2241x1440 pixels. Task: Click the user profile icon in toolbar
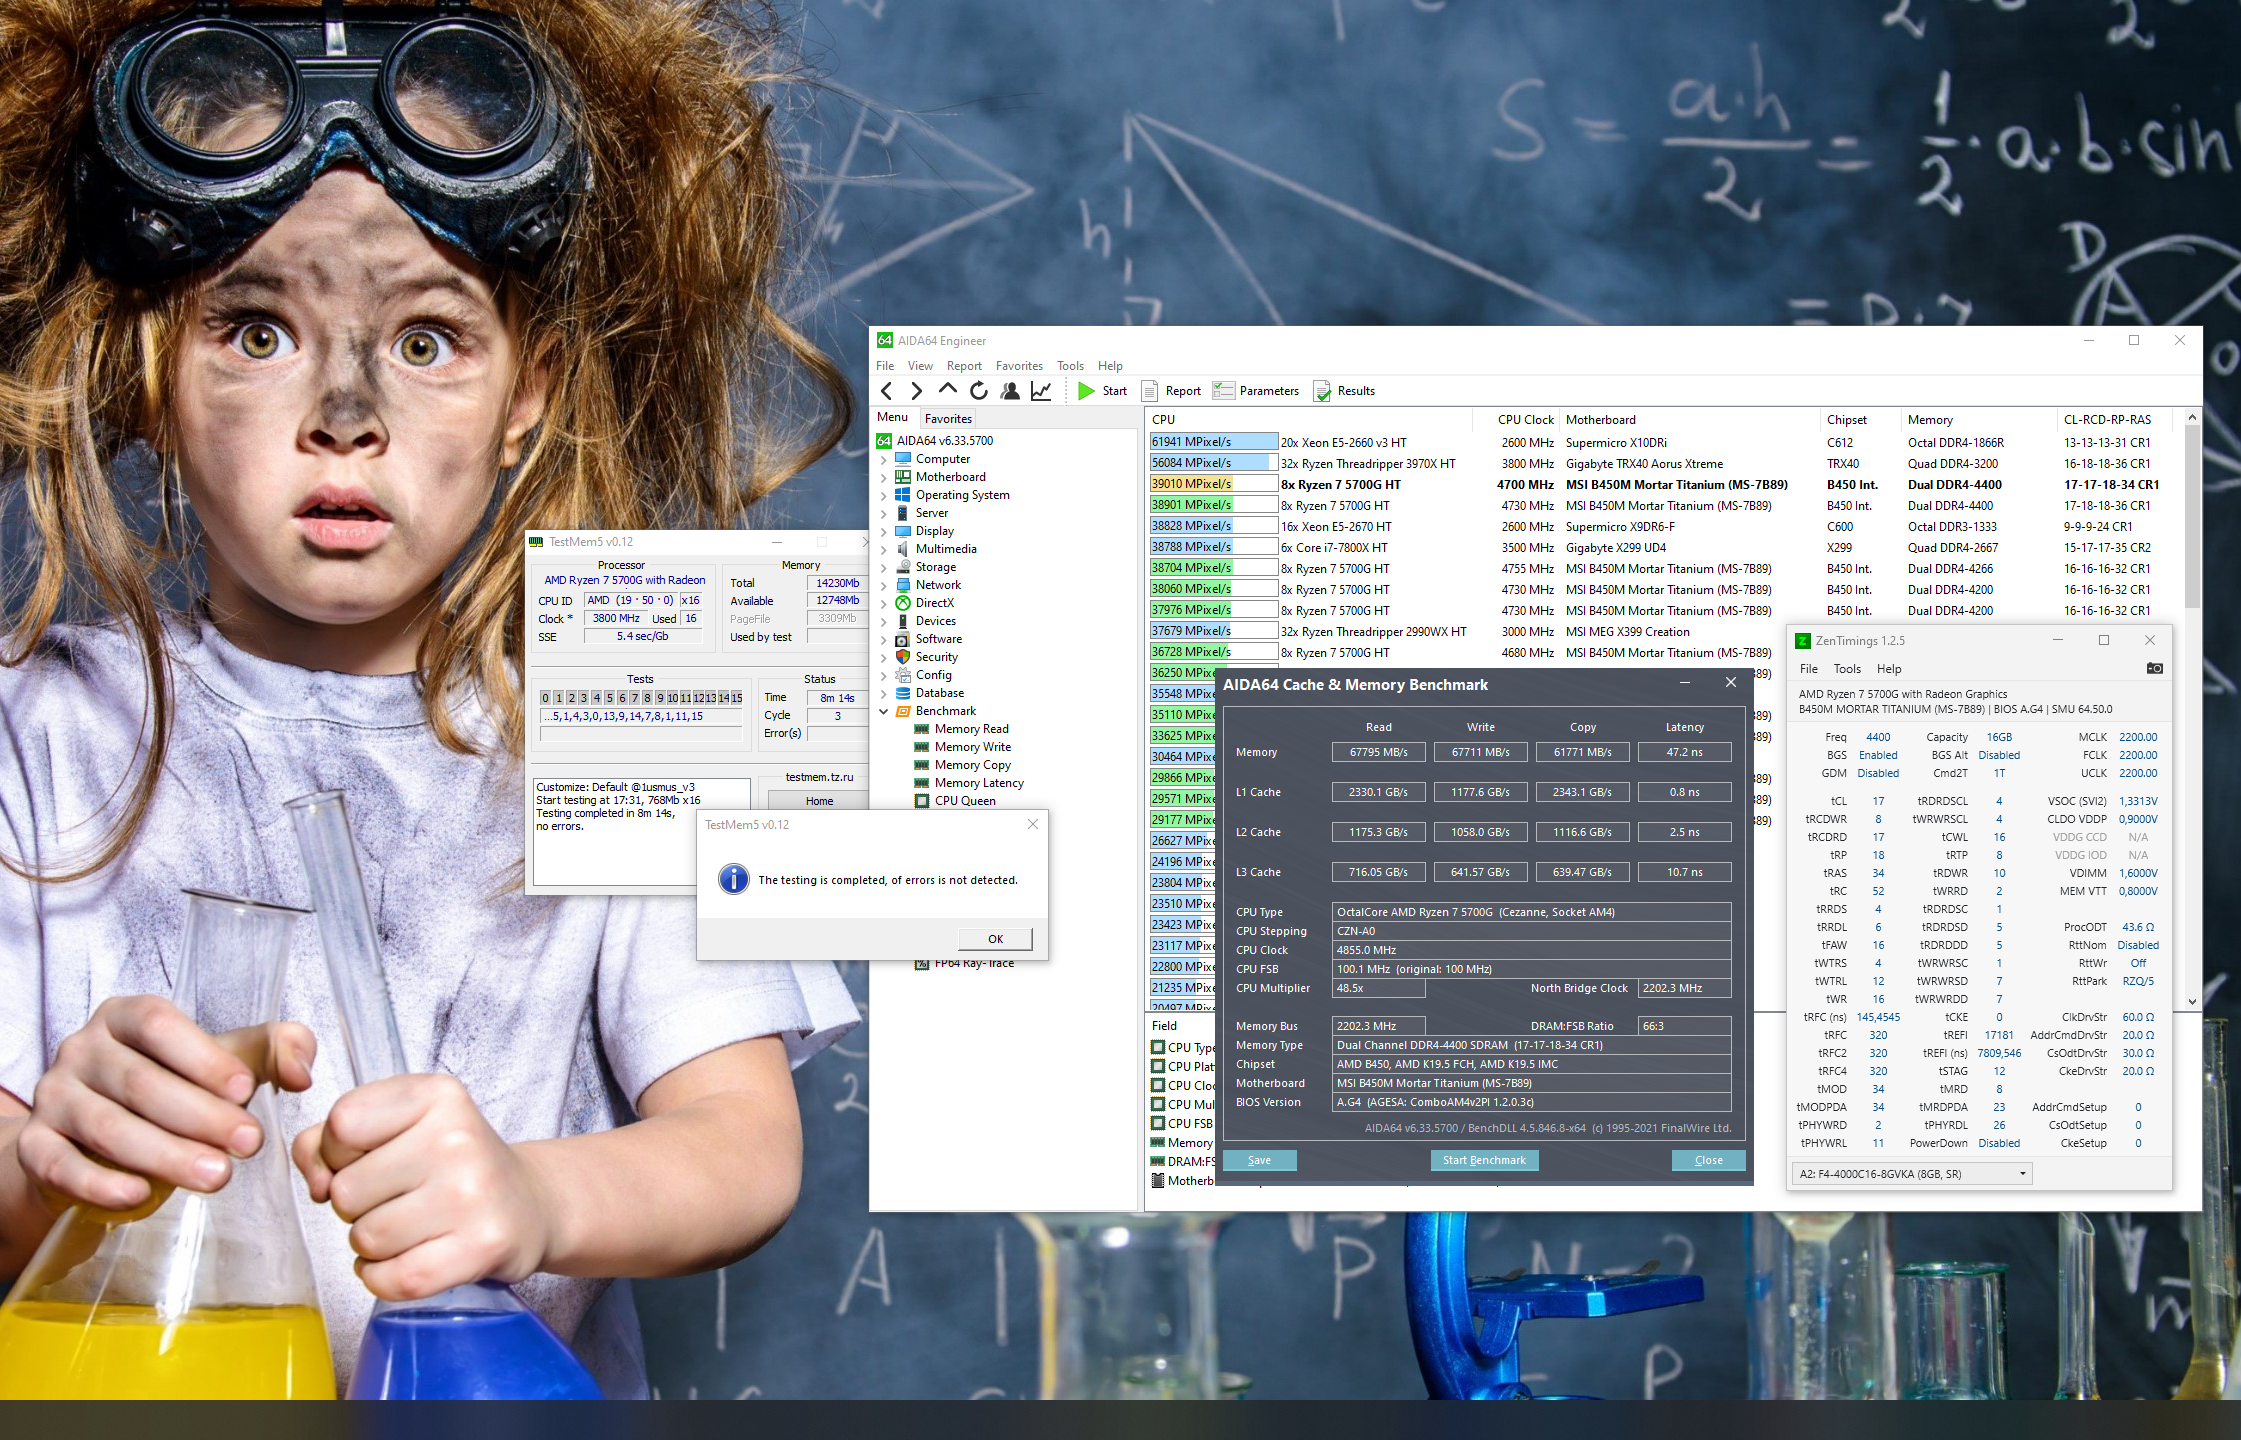1010,391
